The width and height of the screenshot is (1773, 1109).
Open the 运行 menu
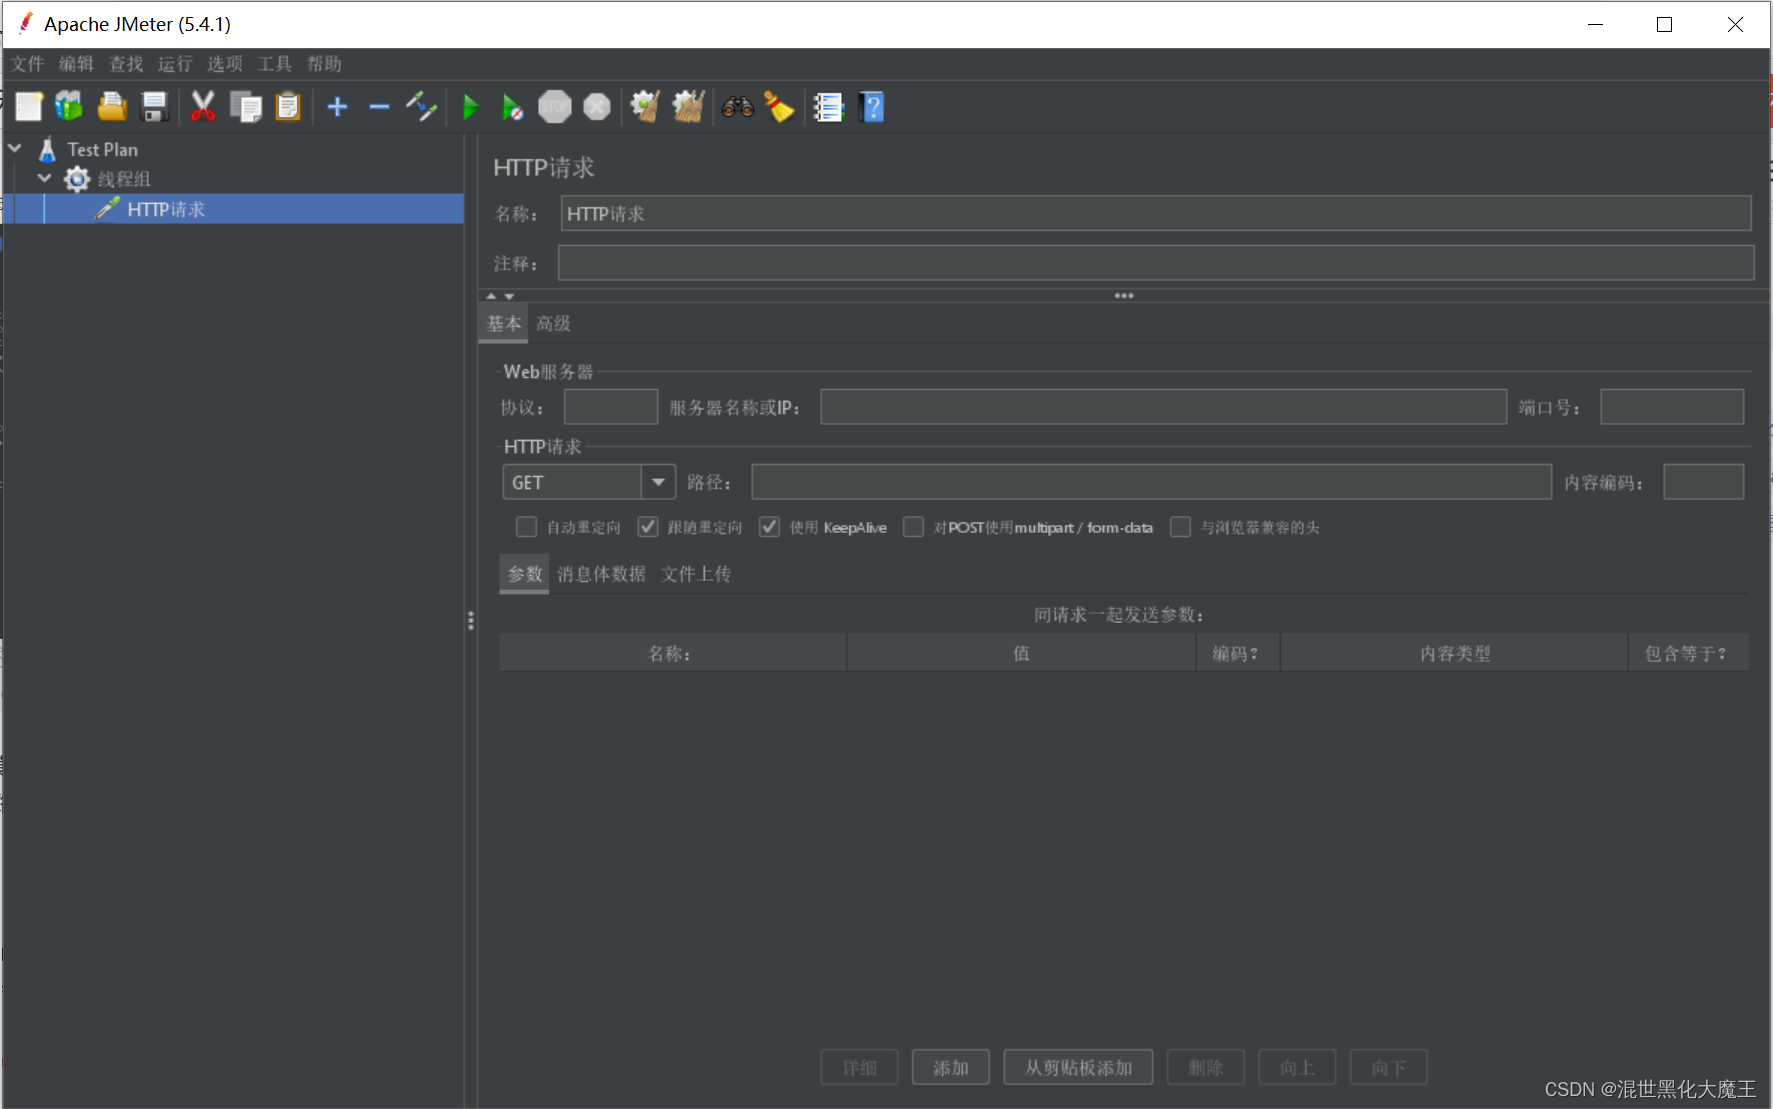pos(175,64)
